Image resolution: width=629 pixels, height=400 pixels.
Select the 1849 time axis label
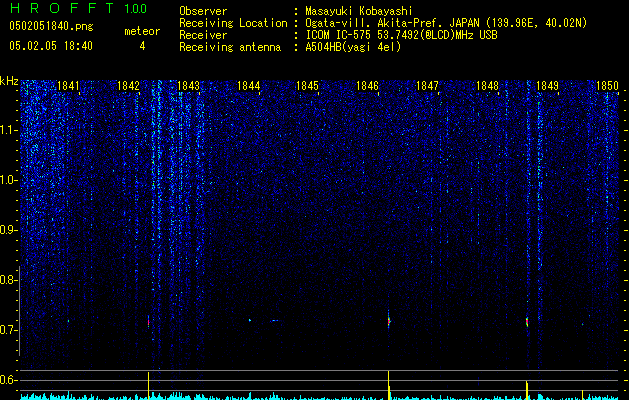(x=547, y=86)
